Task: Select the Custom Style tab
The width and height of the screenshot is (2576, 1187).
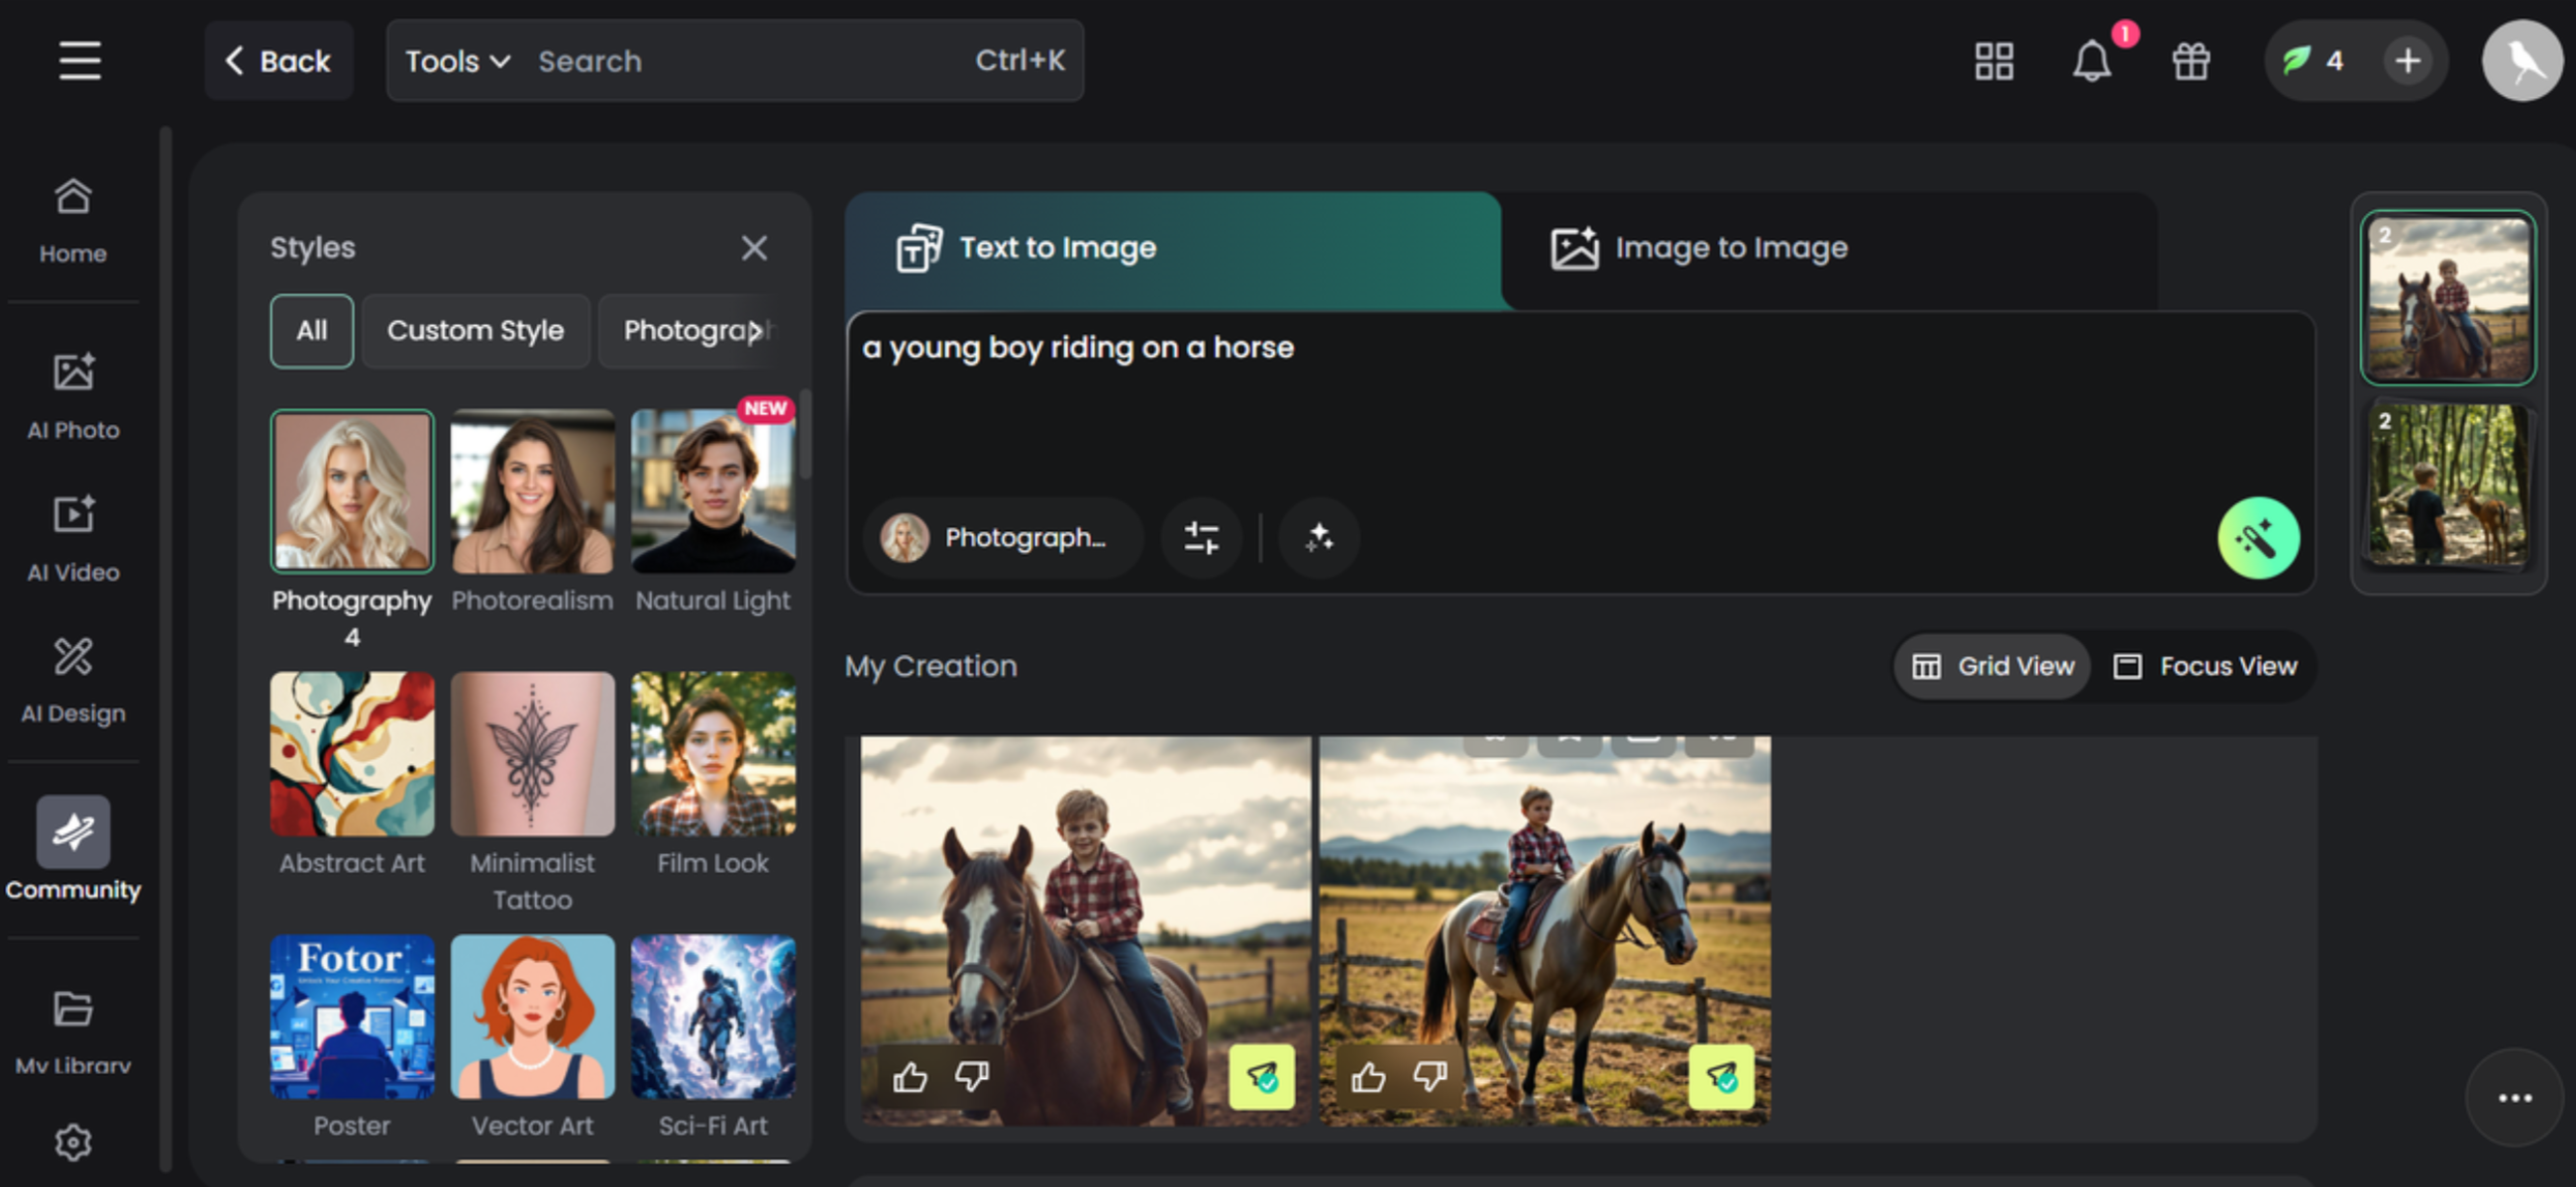Action: pyautogui.click(x=475, y=331)
